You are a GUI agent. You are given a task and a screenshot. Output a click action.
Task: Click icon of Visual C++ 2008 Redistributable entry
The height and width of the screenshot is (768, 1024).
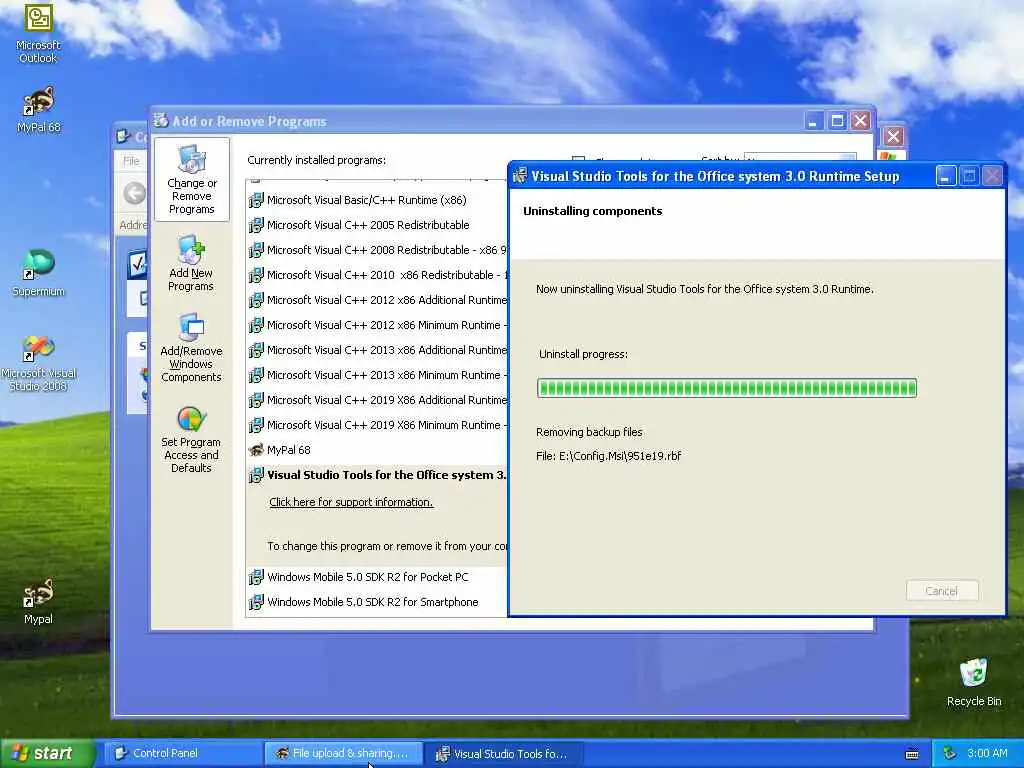pyautogui.click(x=256, y=249)
